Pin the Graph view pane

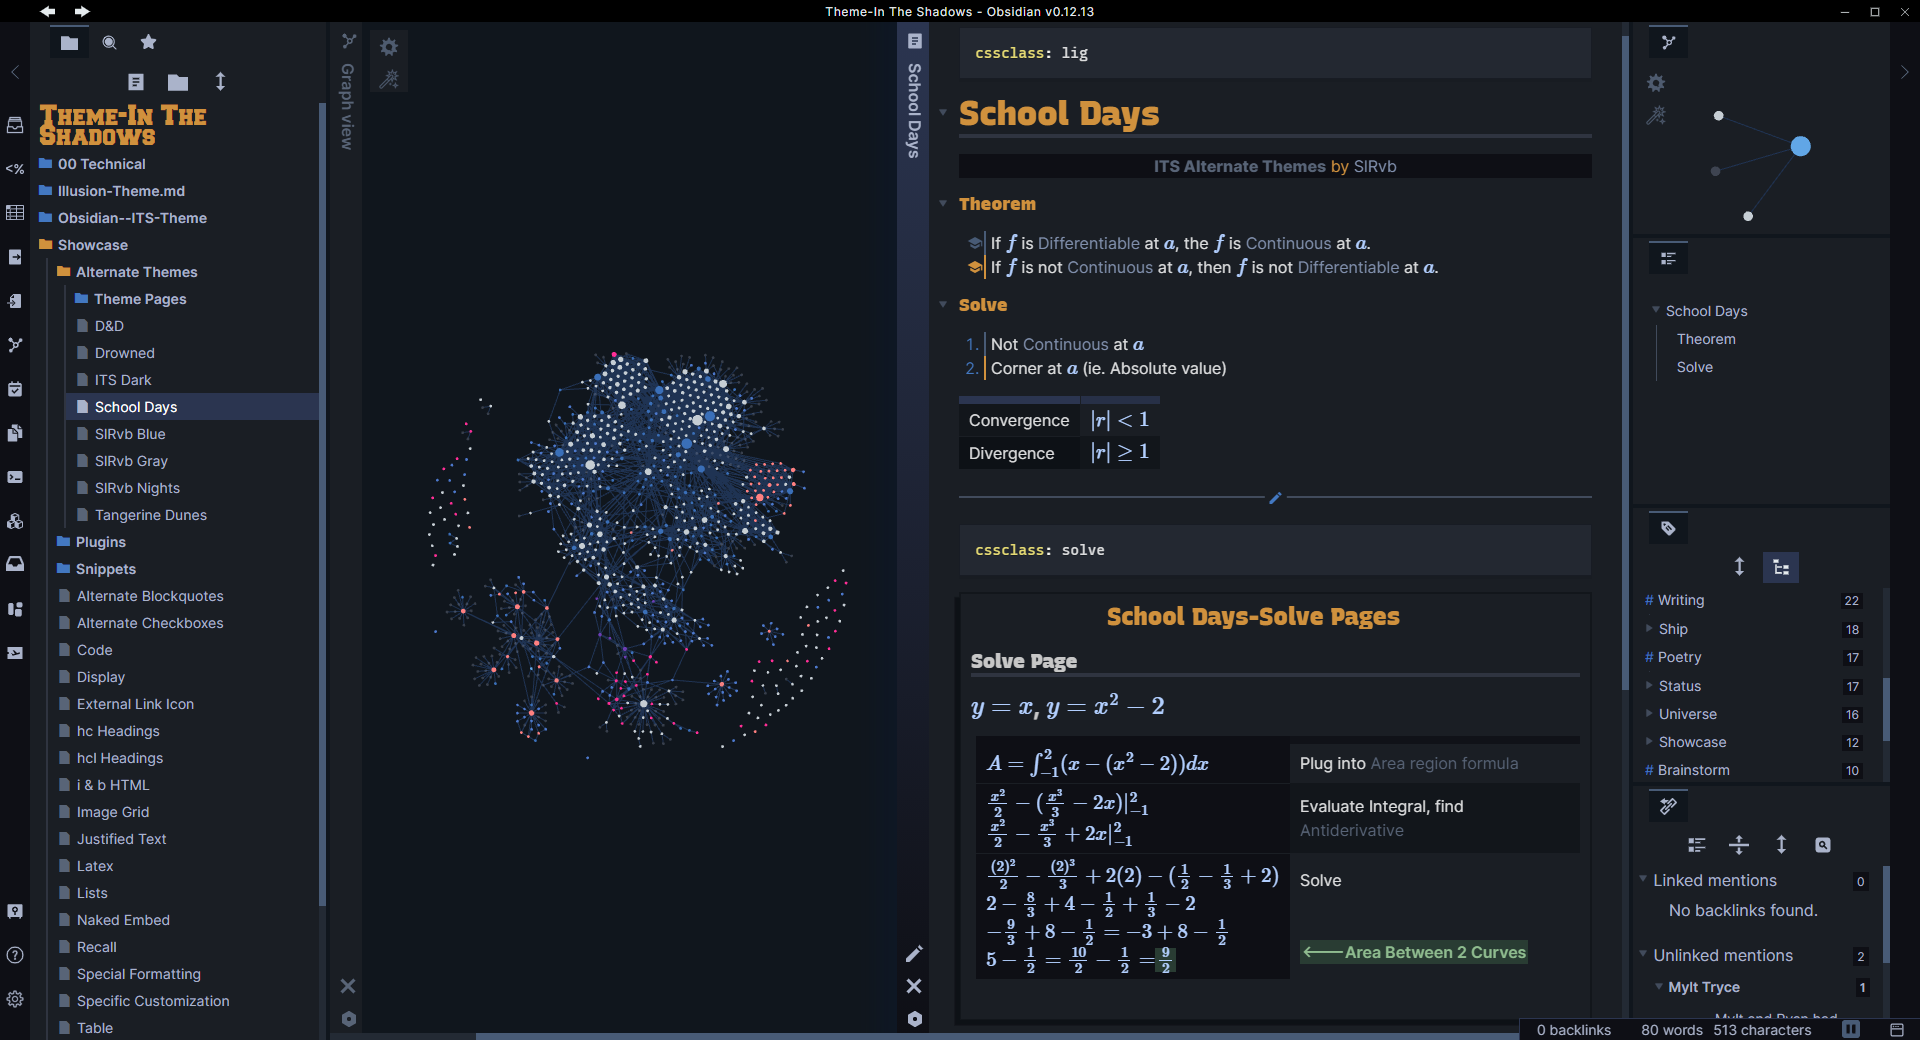(x=348, y=1019)
